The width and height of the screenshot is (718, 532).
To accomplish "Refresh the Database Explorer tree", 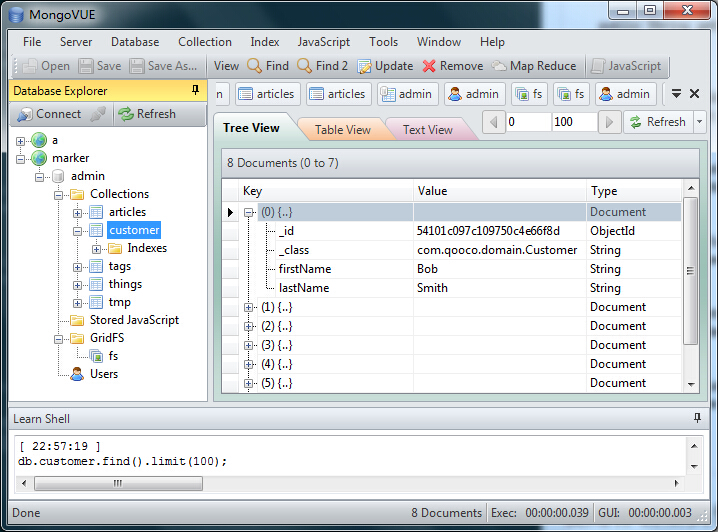I will tap(147, 114).
